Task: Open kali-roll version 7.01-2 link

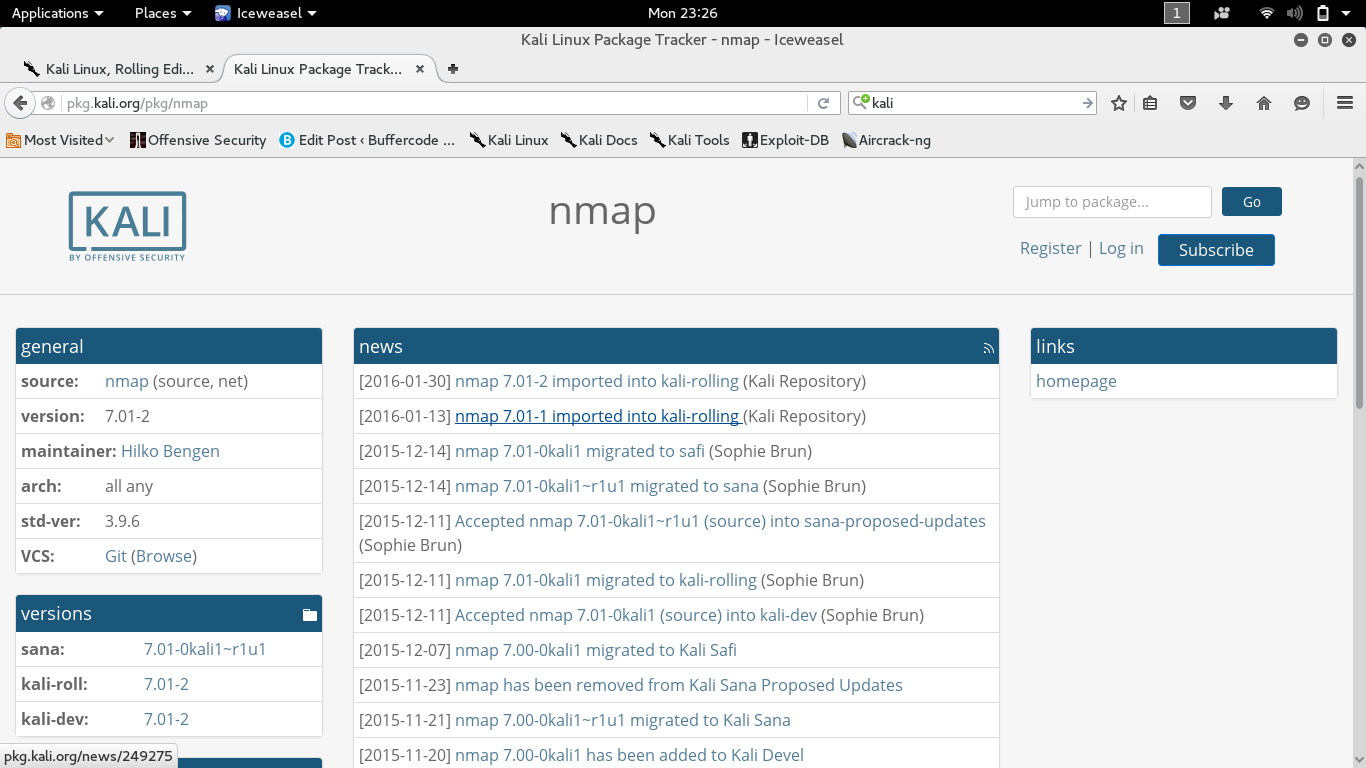Action: pyautogui.click(x=166, y=684)
